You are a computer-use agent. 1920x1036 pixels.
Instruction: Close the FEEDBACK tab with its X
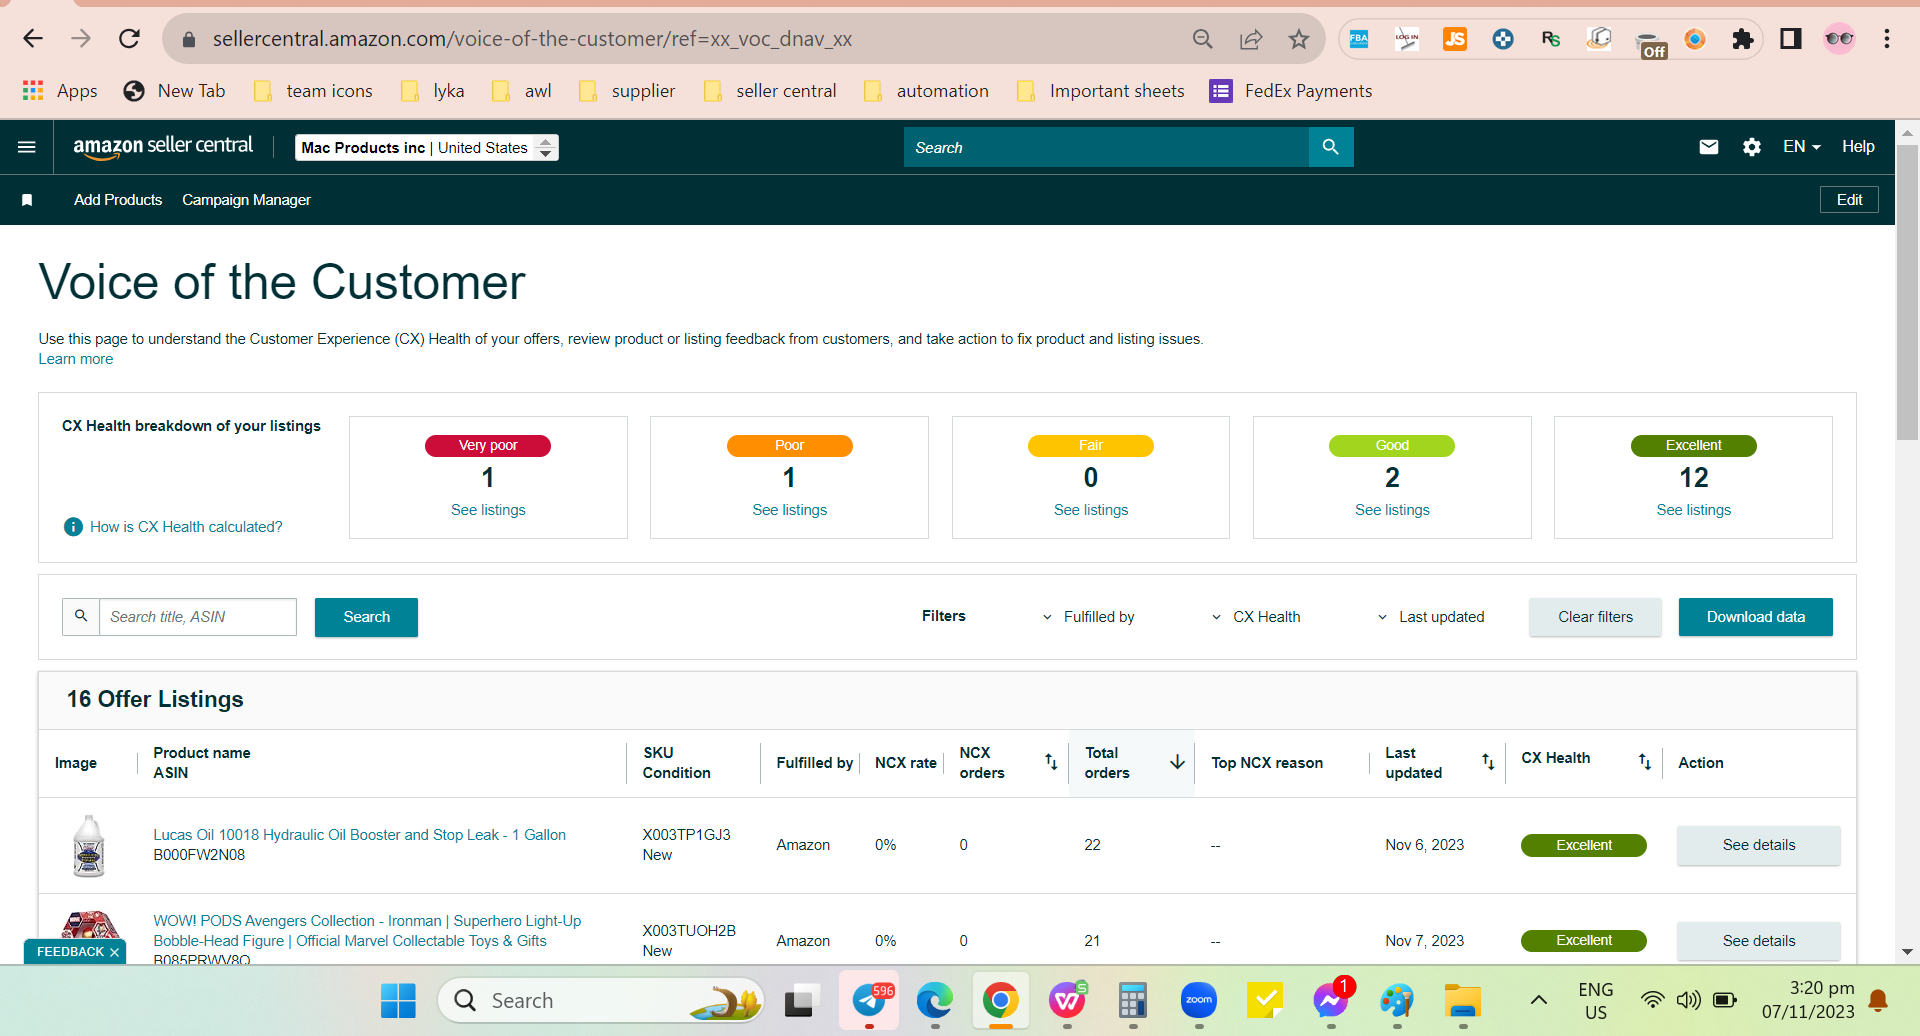pos(114,952)
